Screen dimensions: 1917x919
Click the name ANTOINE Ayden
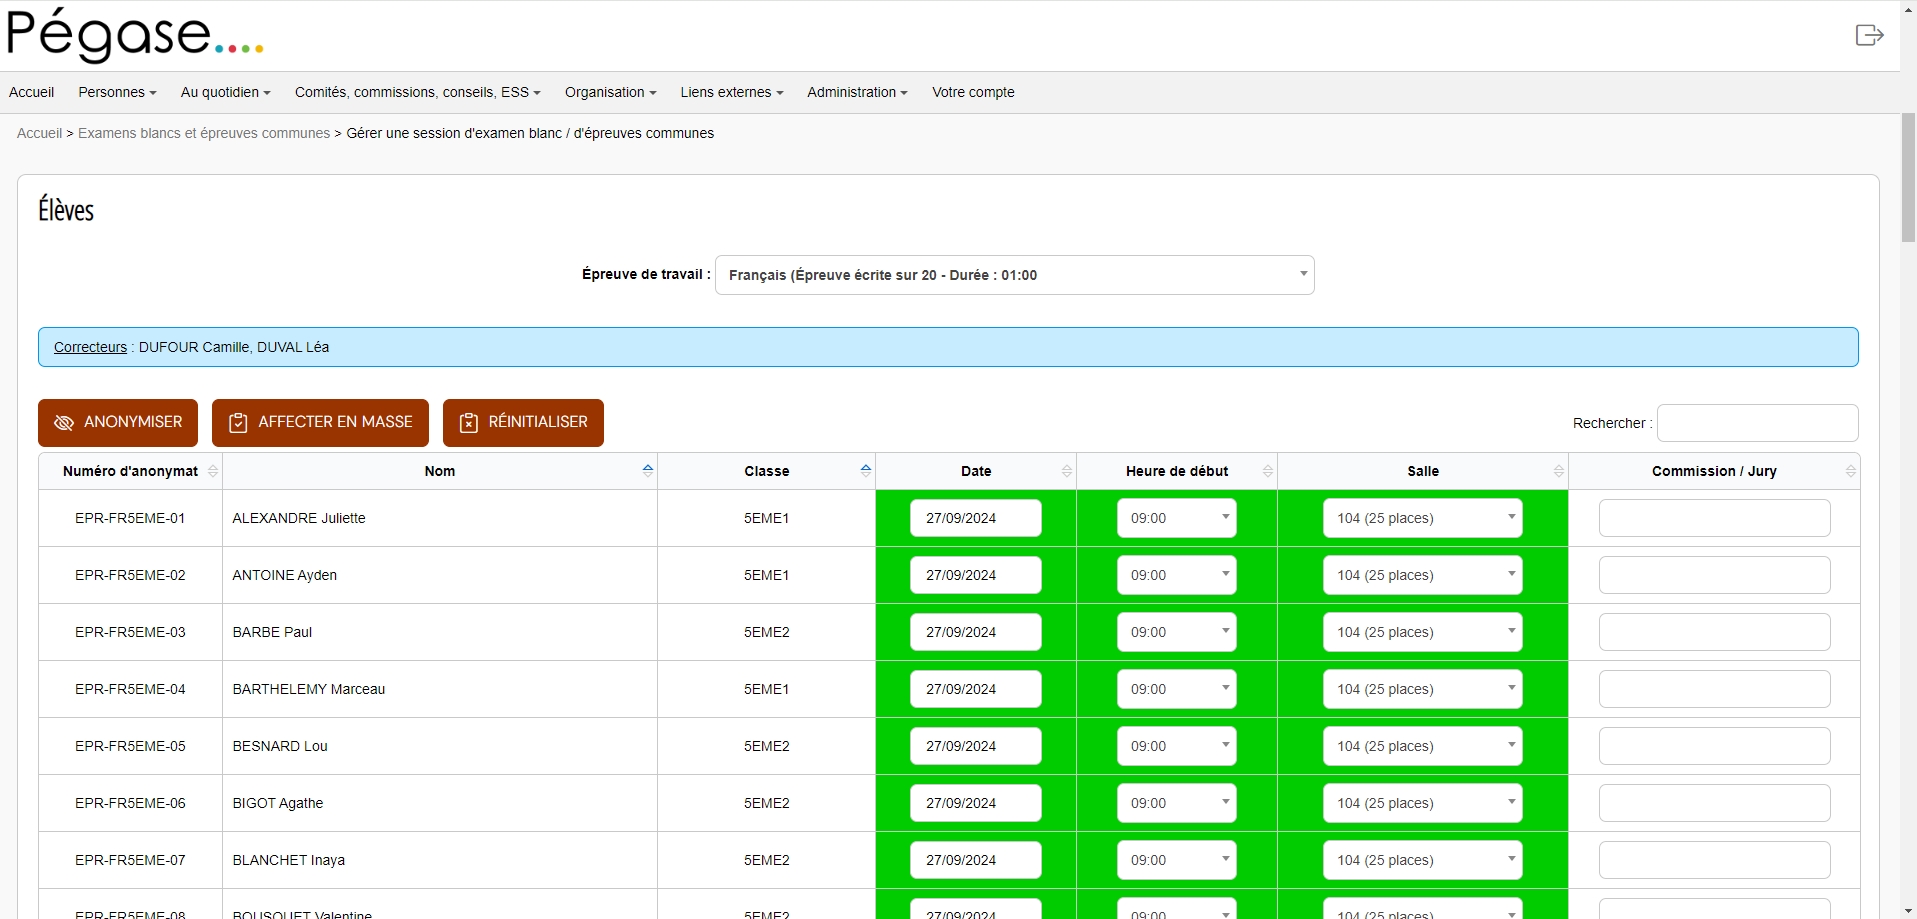click(x=285, y=575)
